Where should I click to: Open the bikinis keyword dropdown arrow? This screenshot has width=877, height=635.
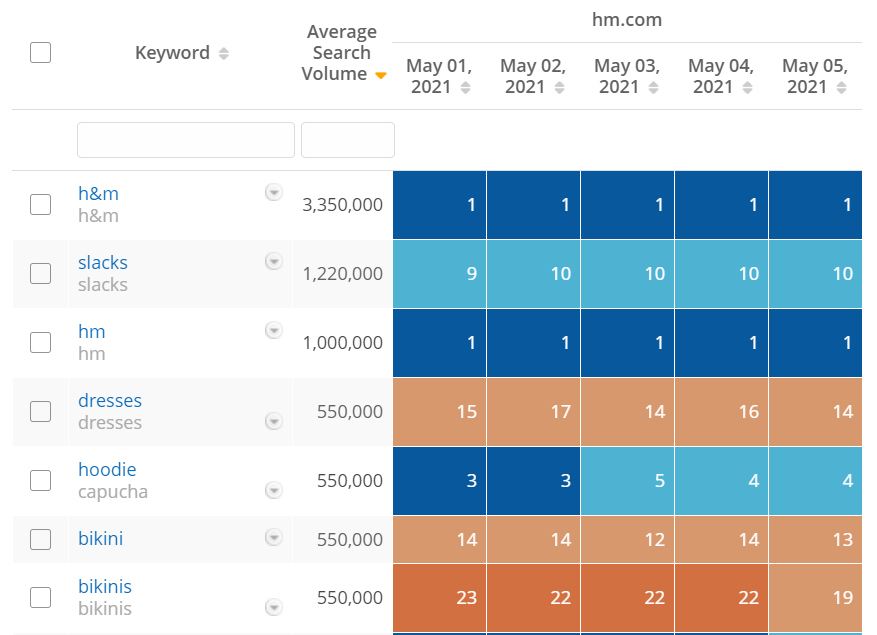point(274,607)
